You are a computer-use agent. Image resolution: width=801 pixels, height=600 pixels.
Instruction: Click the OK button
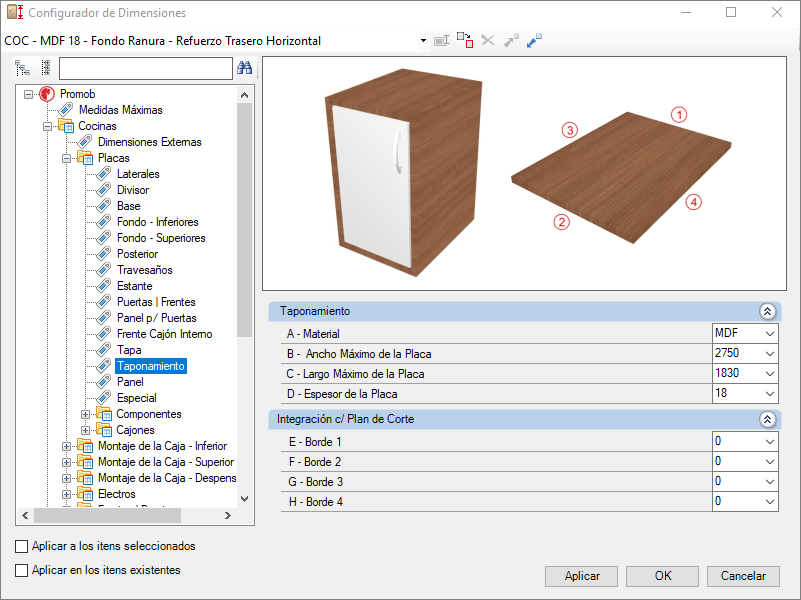click(663, 576)
